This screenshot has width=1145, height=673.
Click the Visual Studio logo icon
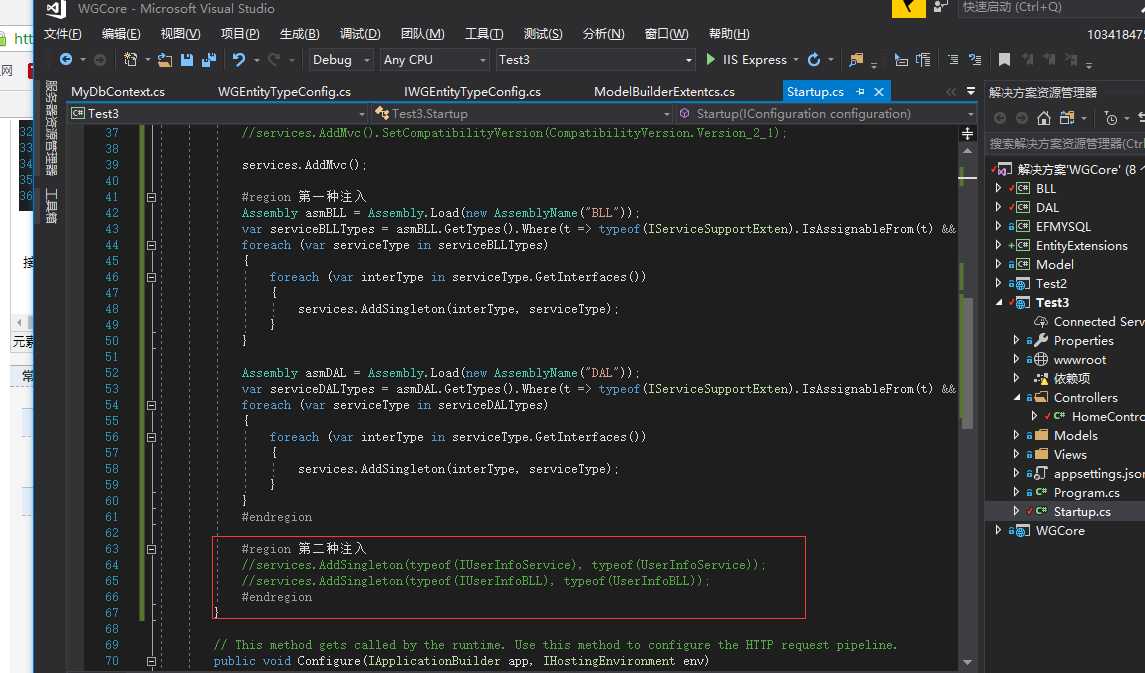[55, 9]
